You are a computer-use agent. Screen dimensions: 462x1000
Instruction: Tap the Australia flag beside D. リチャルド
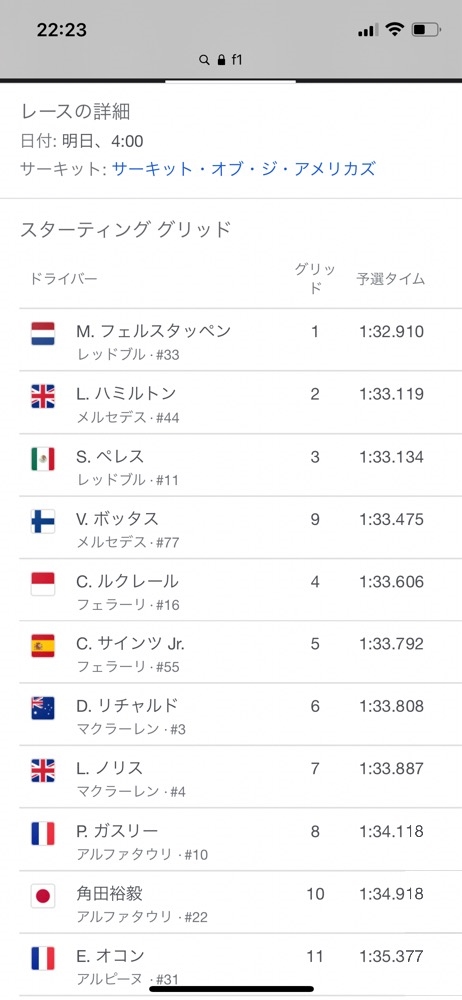click(x=43, y=709)
